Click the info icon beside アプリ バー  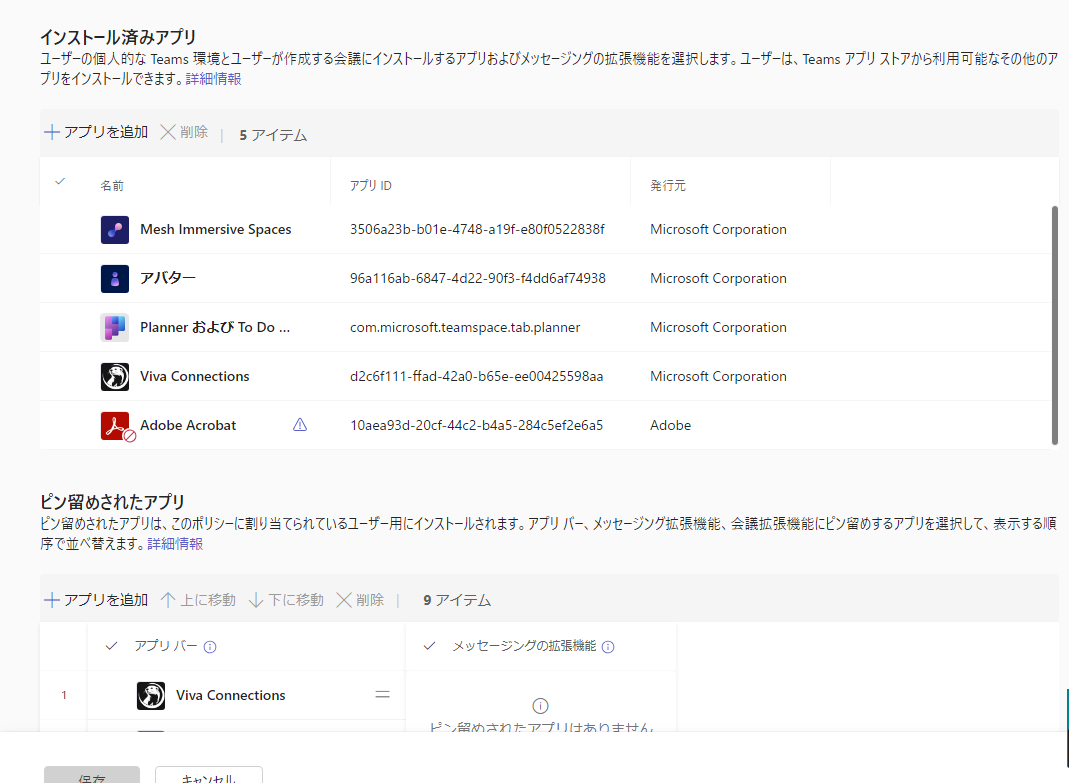pos(210,647)
